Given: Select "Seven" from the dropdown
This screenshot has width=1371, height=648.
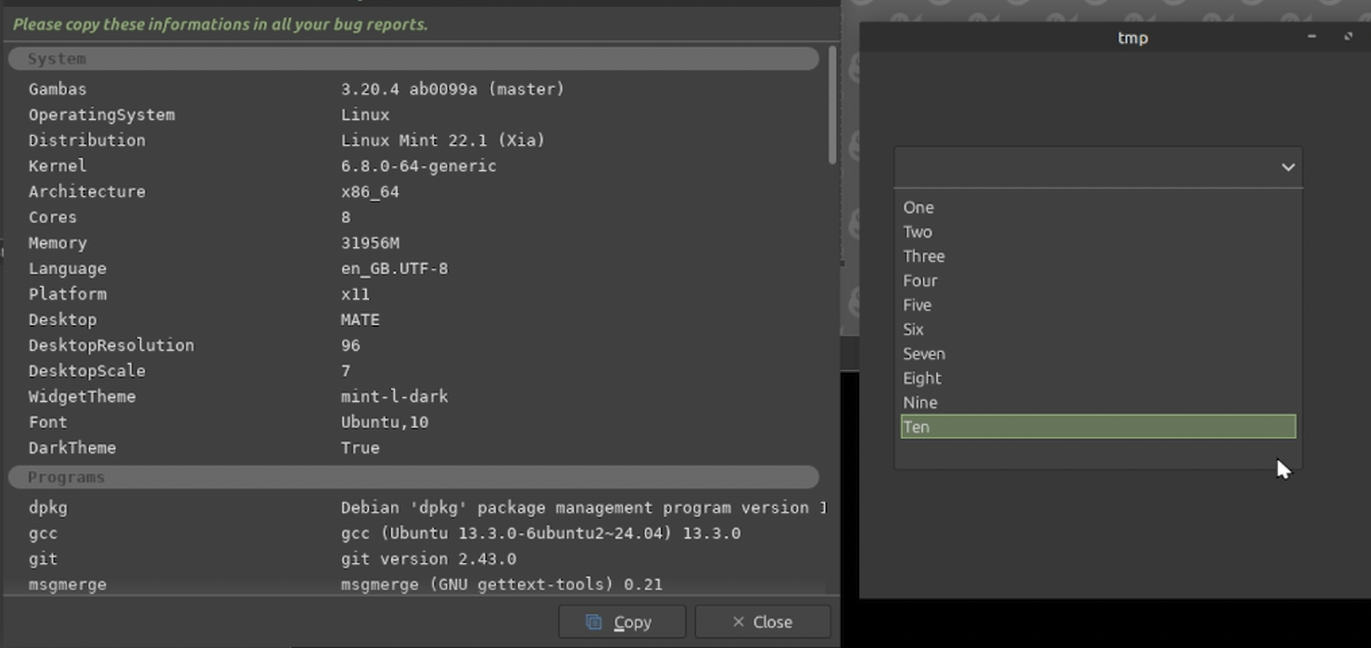Looking at the screenshot, I should pyautogui.click(x=923, y=354).
